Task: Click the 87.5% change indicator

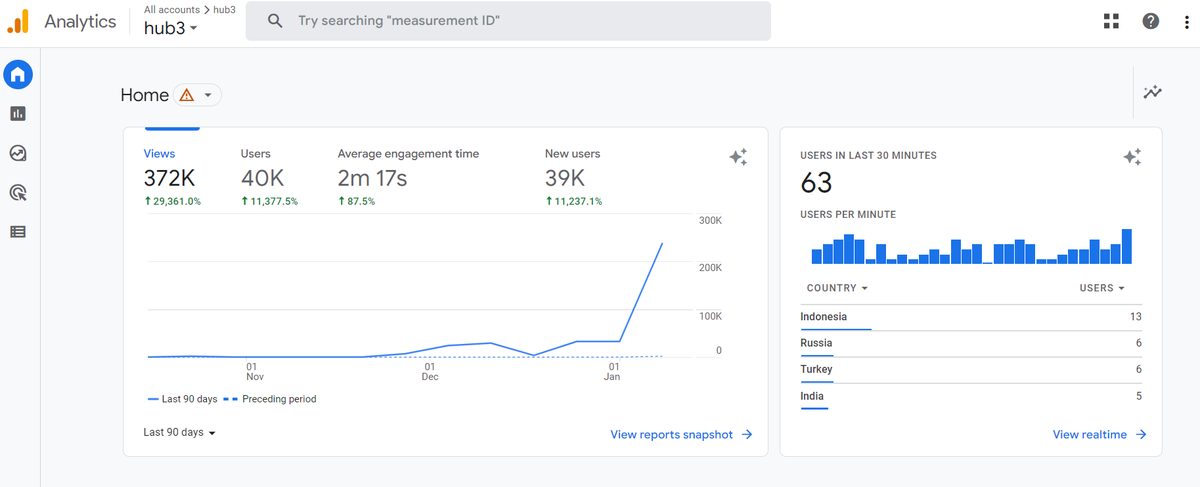Action: [x=357, y=202]
